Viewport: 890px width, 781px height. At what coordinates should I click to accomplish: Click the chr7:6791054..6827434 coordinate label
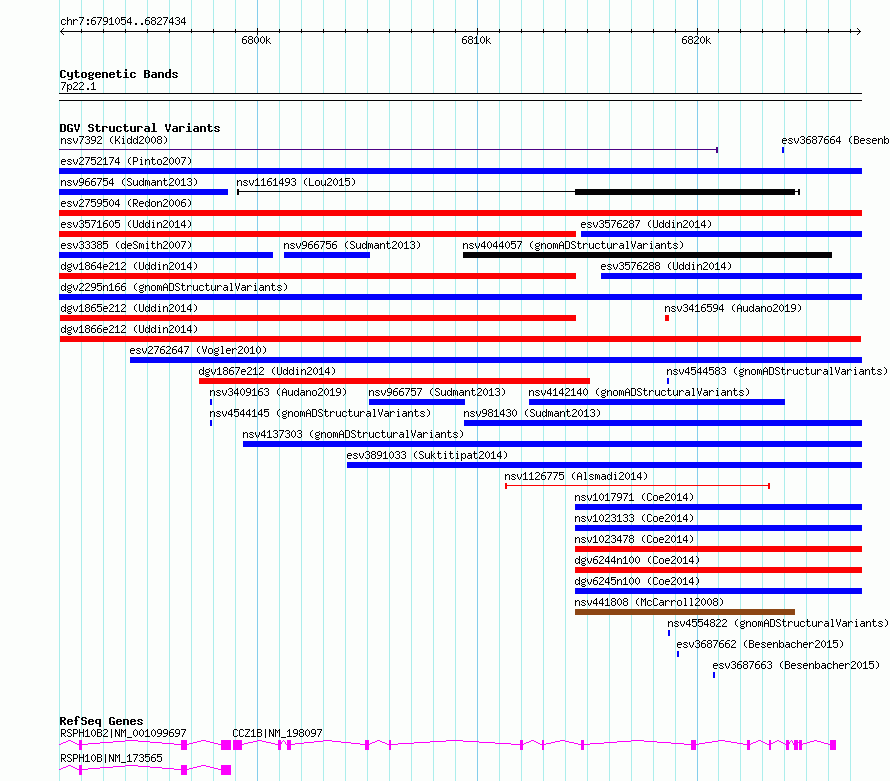[x=123, y=21]
